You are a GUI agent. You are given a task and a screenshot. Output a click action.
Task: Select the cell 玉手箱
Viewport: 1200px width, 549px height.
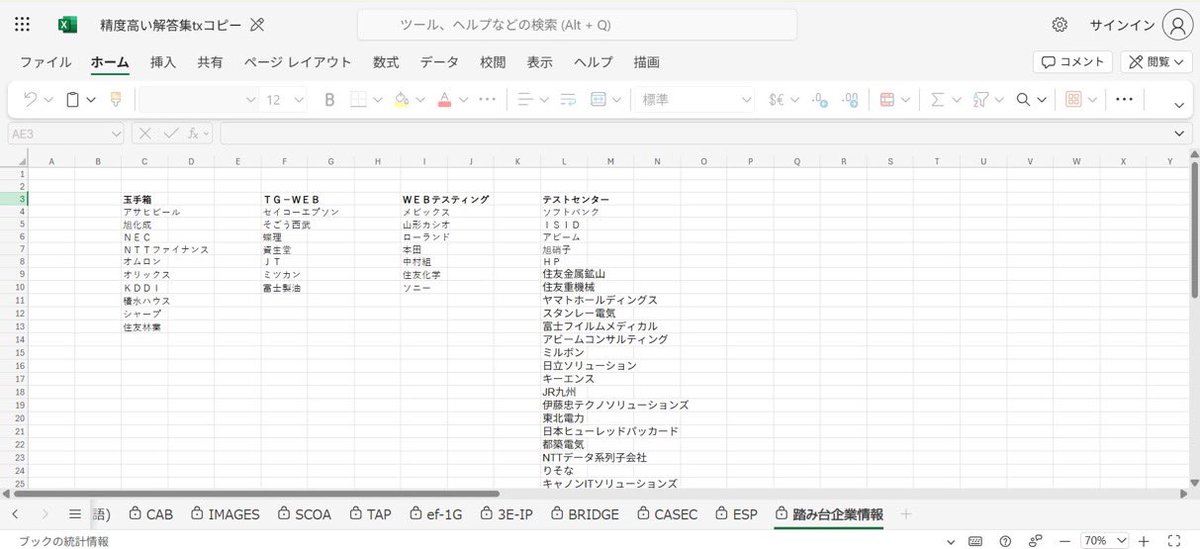coord(145,199)
